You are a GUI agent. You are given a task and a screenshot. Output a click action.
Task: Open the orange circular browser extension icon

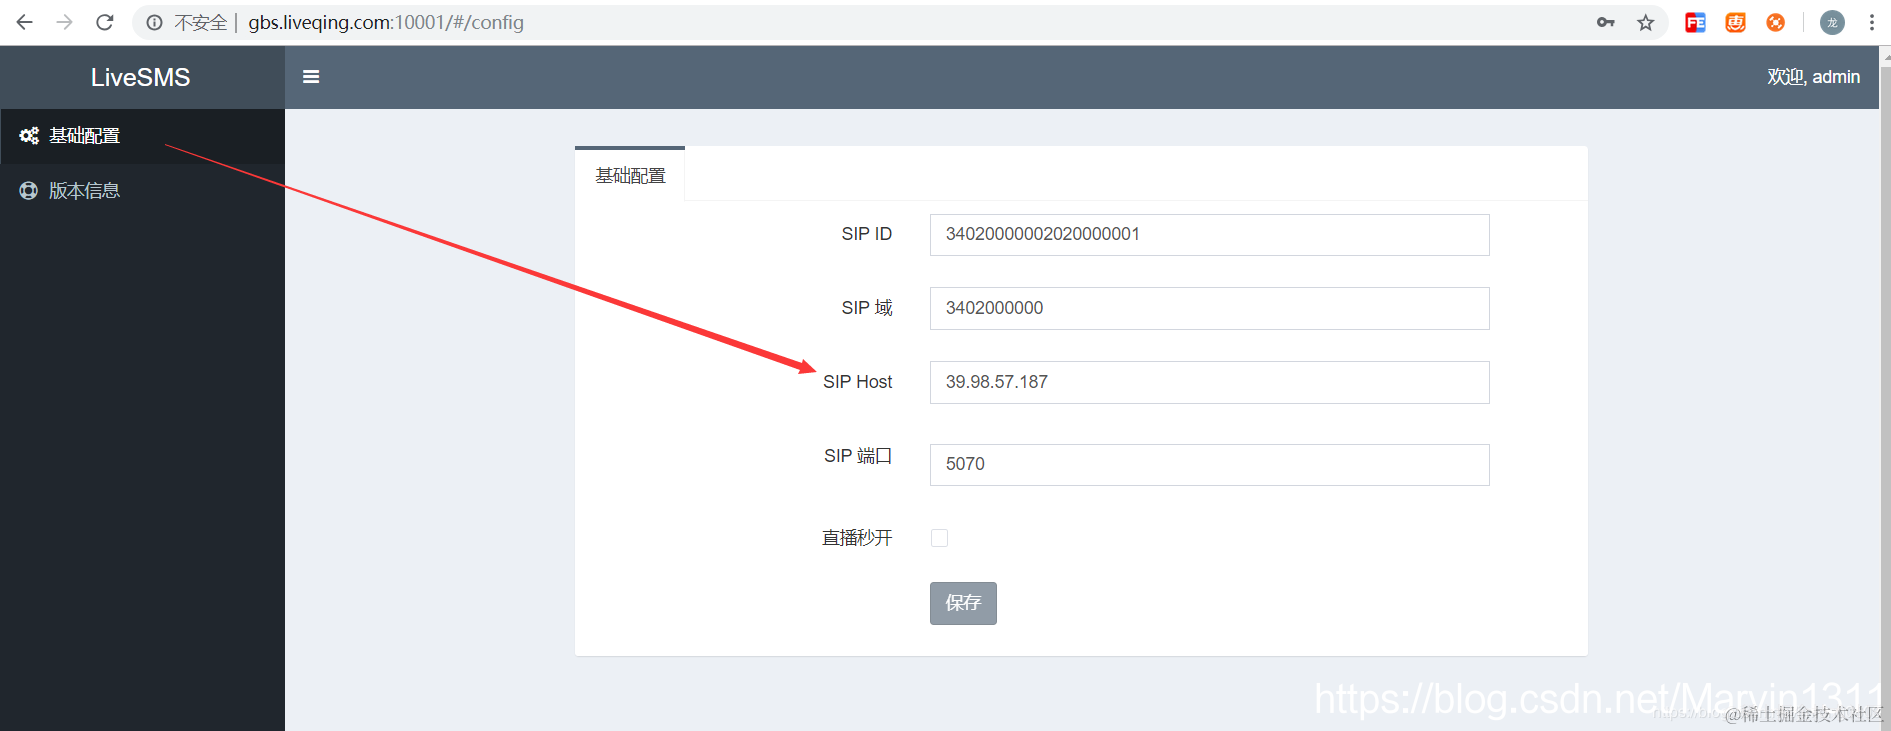tap(1775, 22)
